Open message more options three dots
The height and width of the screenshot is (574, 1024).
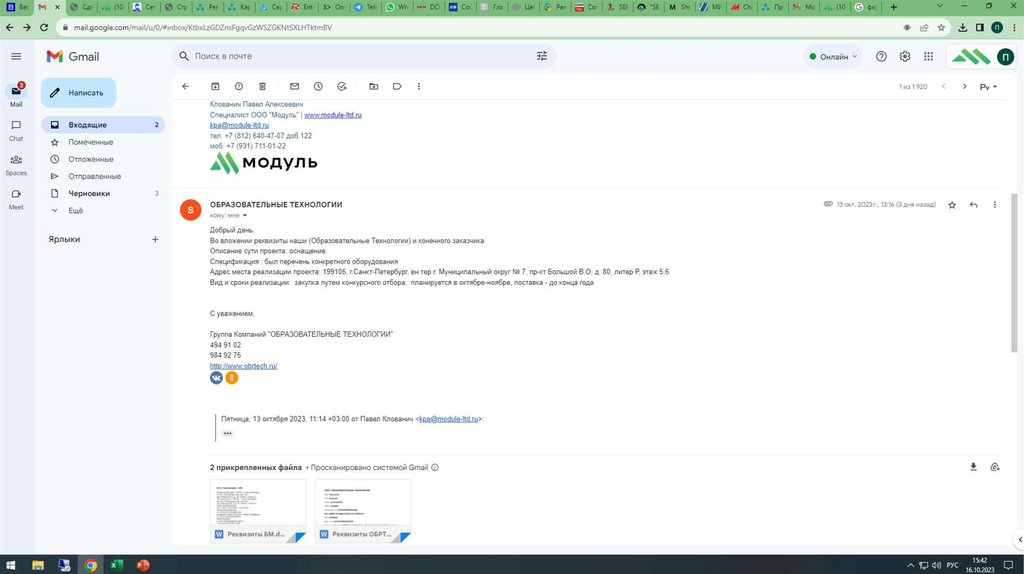click(x=995, y=205)
